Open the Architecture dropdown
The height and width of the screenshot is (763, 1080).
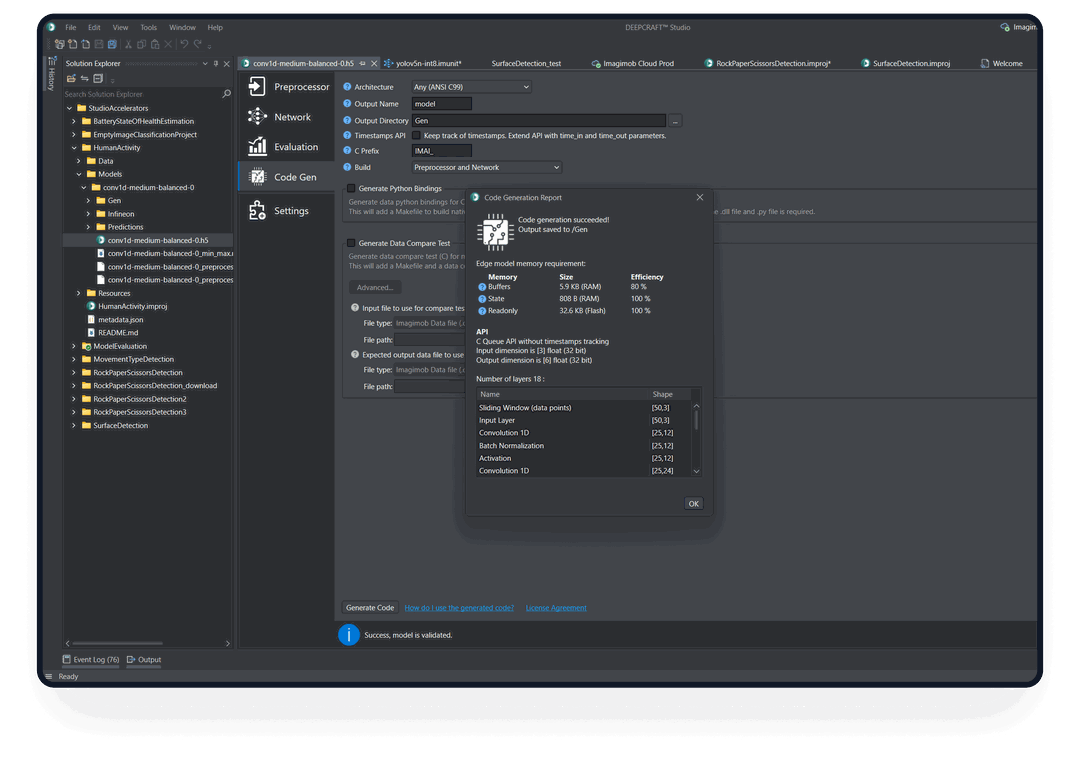(x=471, y=87)
